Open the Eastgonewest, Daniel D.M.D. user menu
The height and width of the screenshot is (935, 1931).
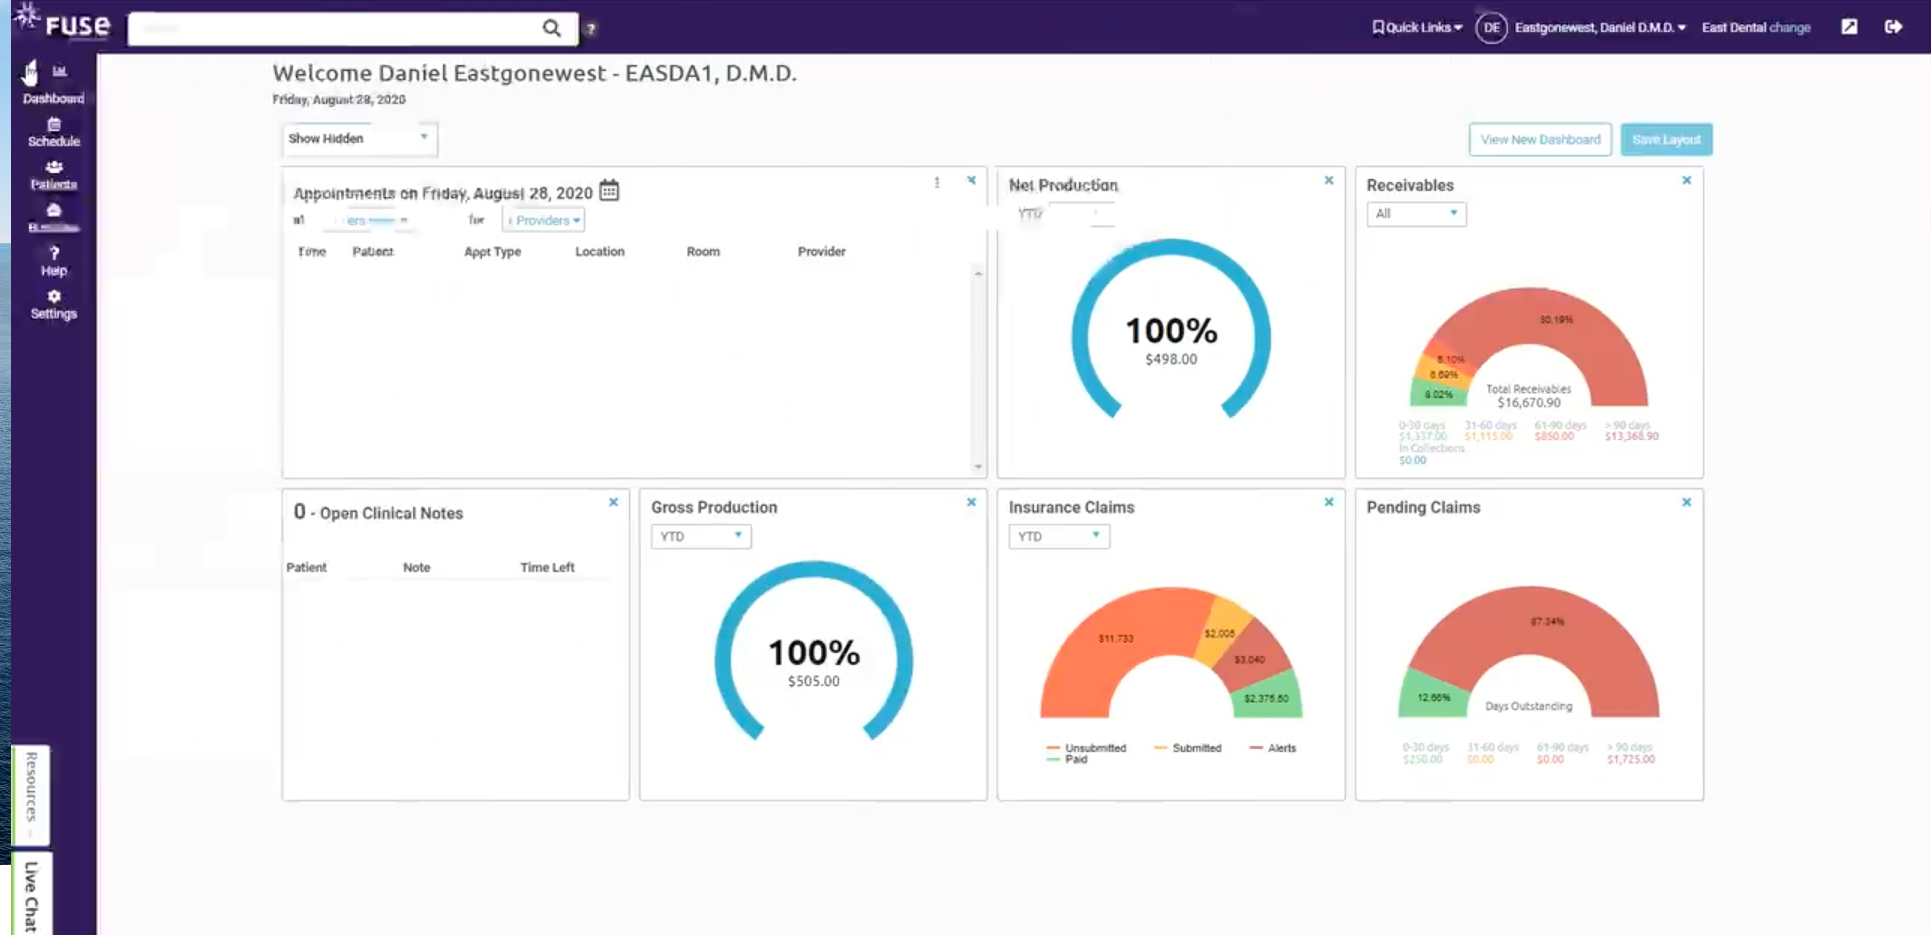tap(1600, 27)
